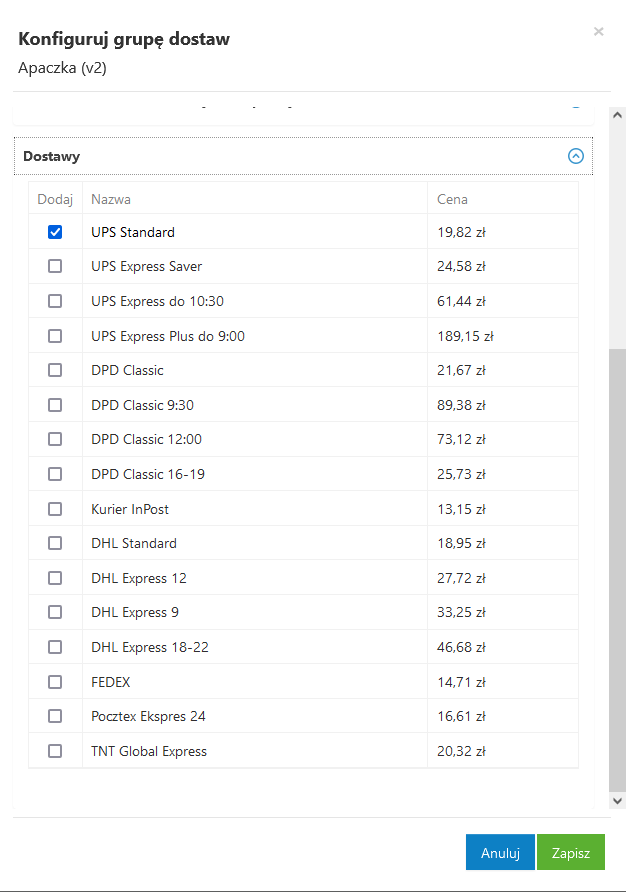The width and height of the screenshot is (626, 892).
Task: Enable DPD Classic 12:00 delivery checkbox
Action: [55, 439]
